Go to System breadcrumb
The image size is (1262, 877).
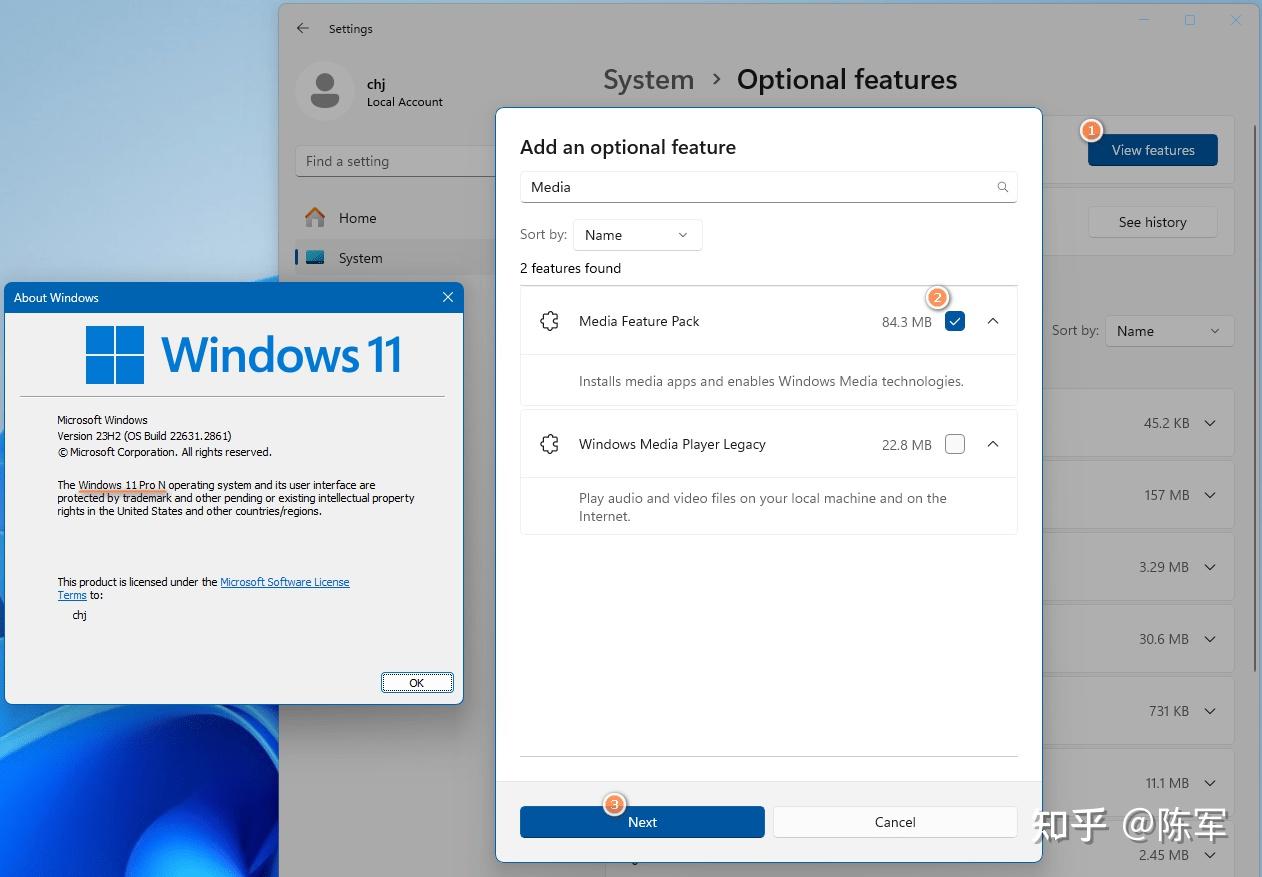click(648, 80)
